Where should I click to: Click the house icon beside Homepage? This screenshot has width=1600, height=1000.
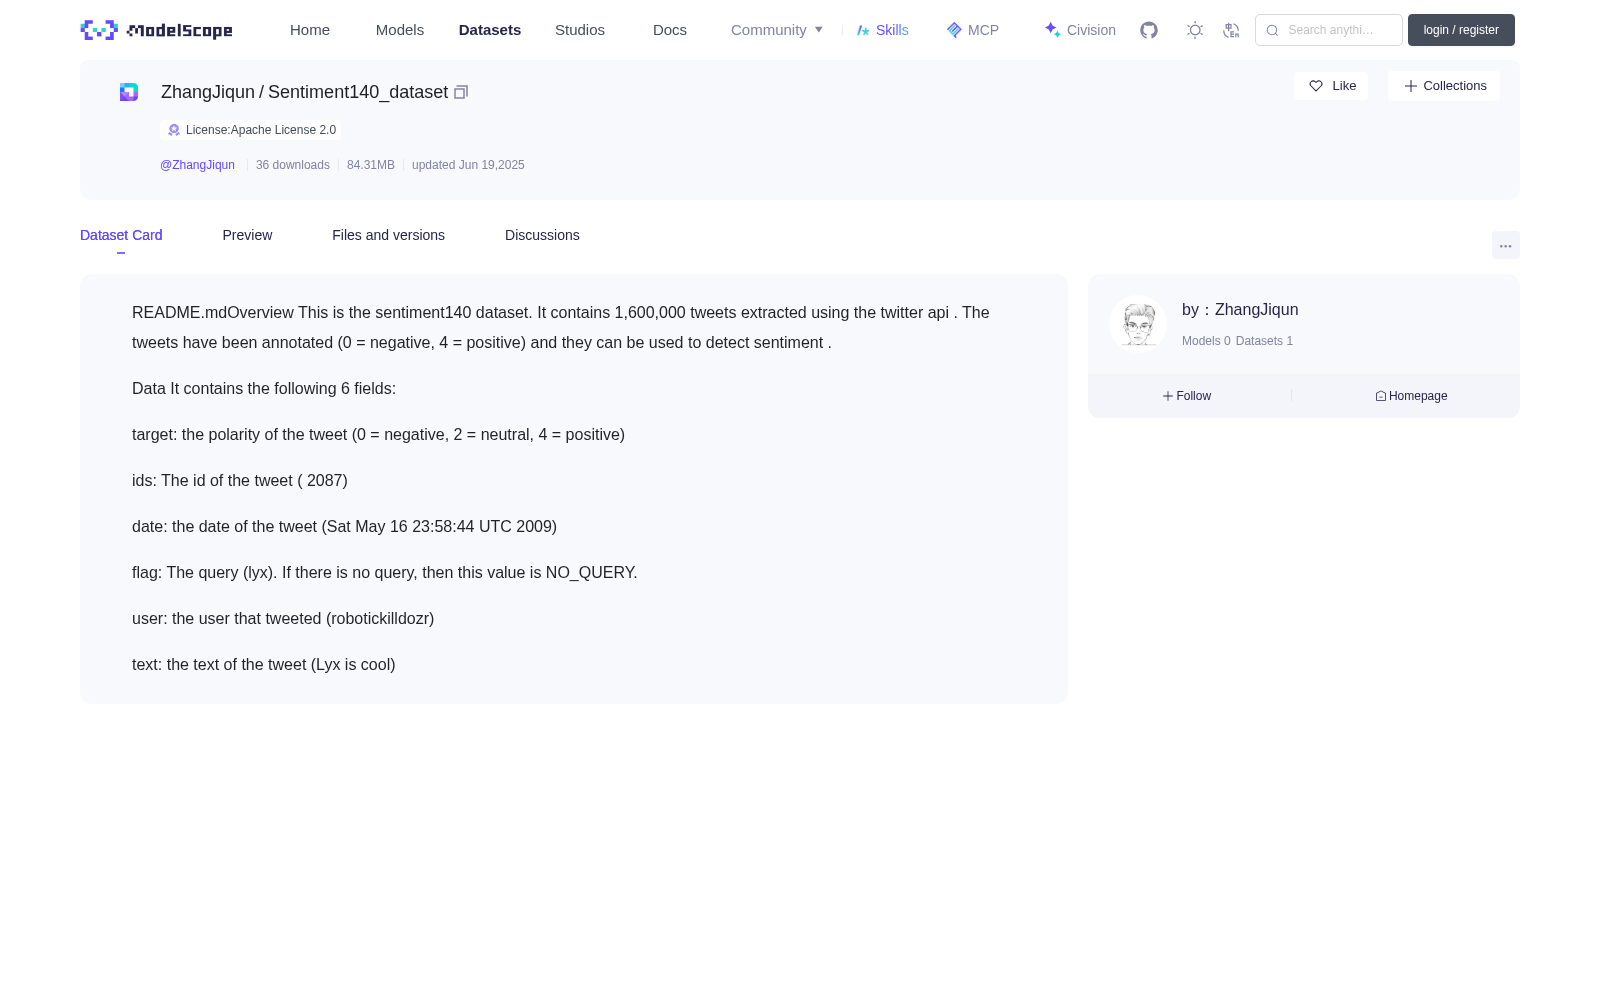click(1381, 396)
